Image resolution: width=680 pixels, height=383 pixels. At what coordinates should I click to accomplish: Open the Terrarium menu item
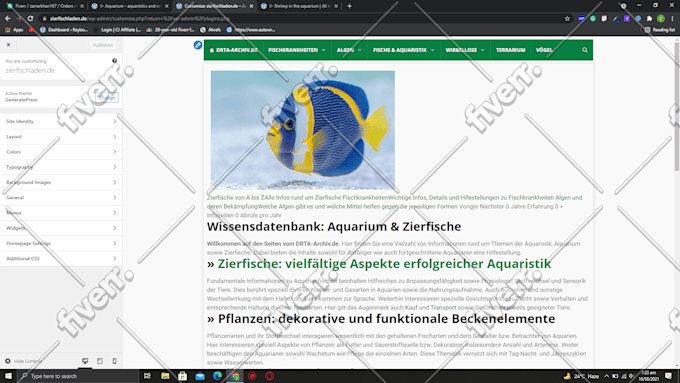(x=510, y=50)
